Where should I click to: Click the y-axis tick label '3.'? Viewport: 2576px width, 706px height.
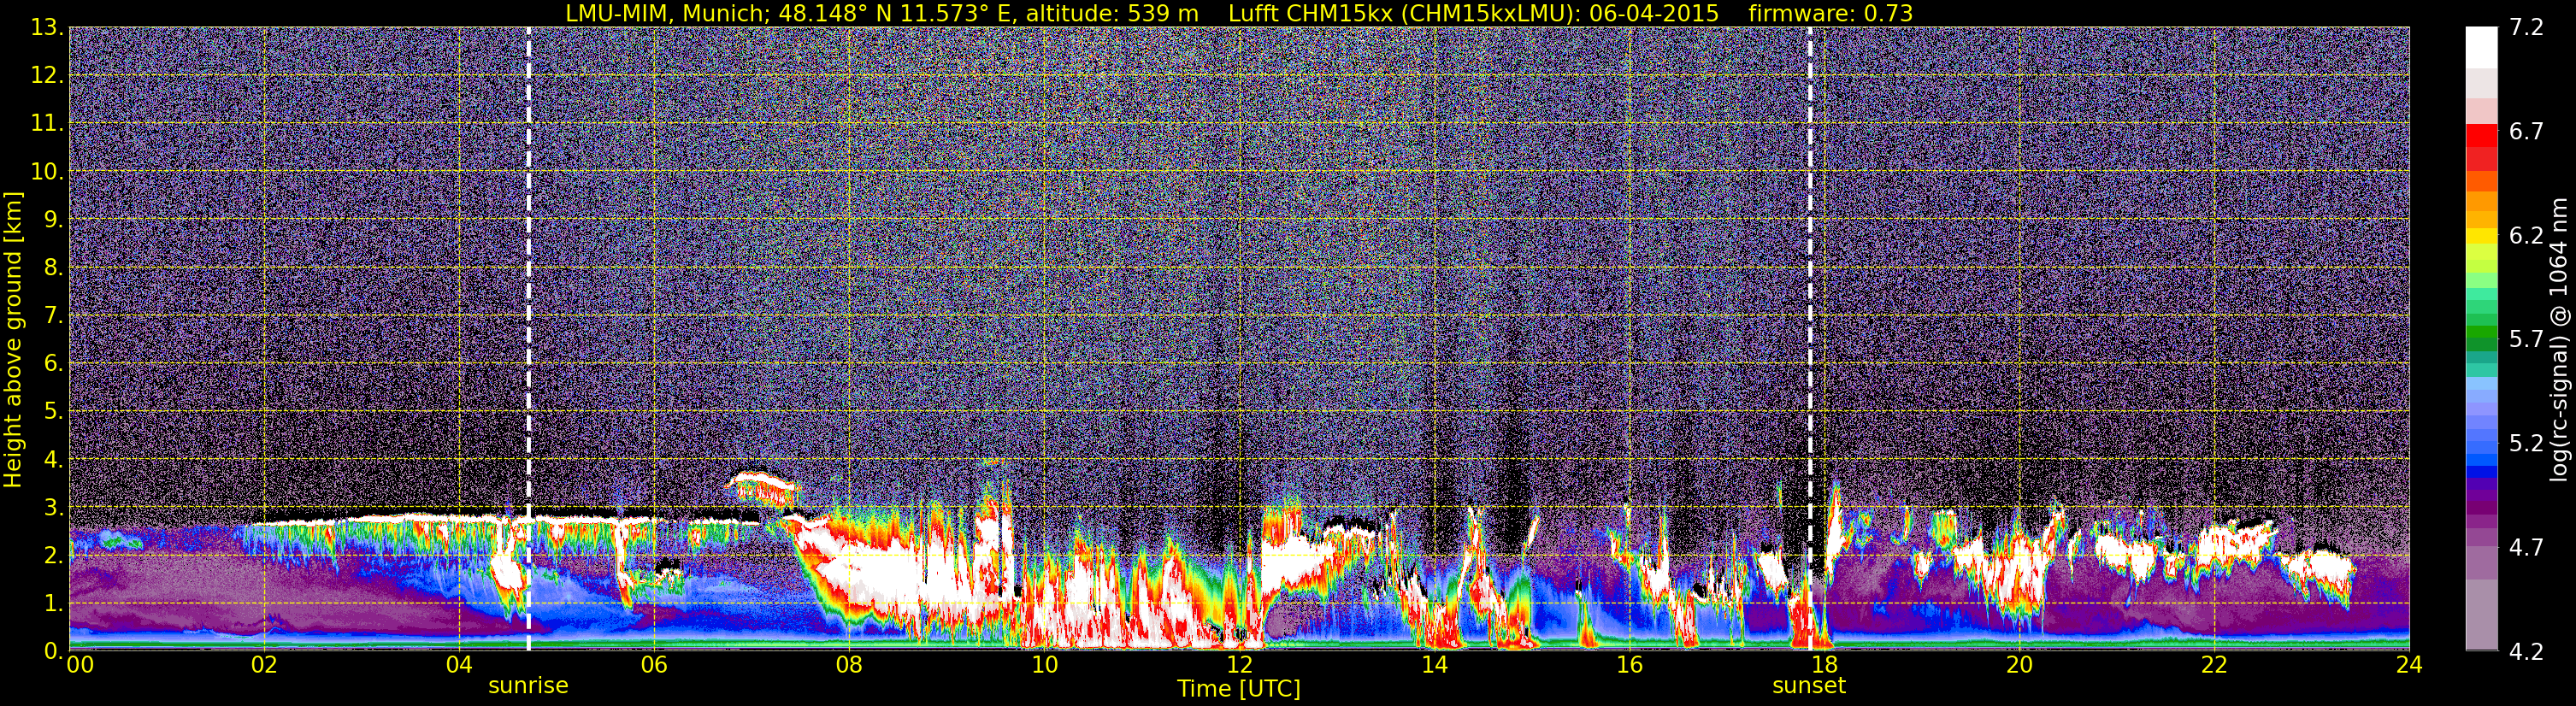click(53, 508)
